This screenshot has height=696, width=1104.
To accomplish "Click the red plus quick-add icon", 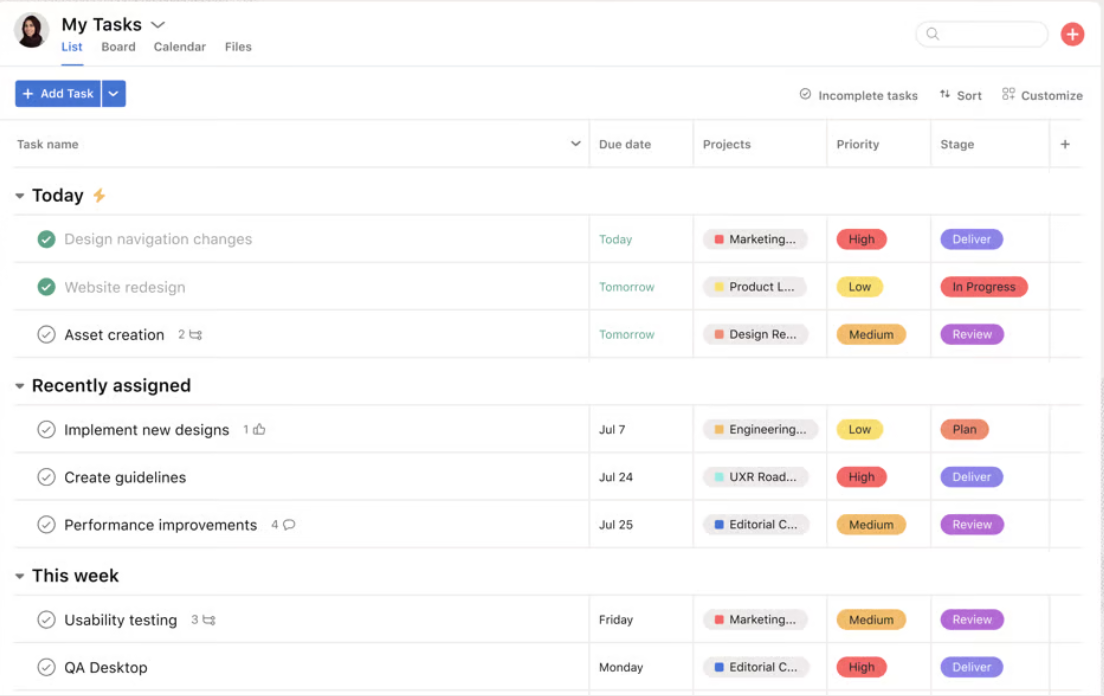I will click(1072, 34).
